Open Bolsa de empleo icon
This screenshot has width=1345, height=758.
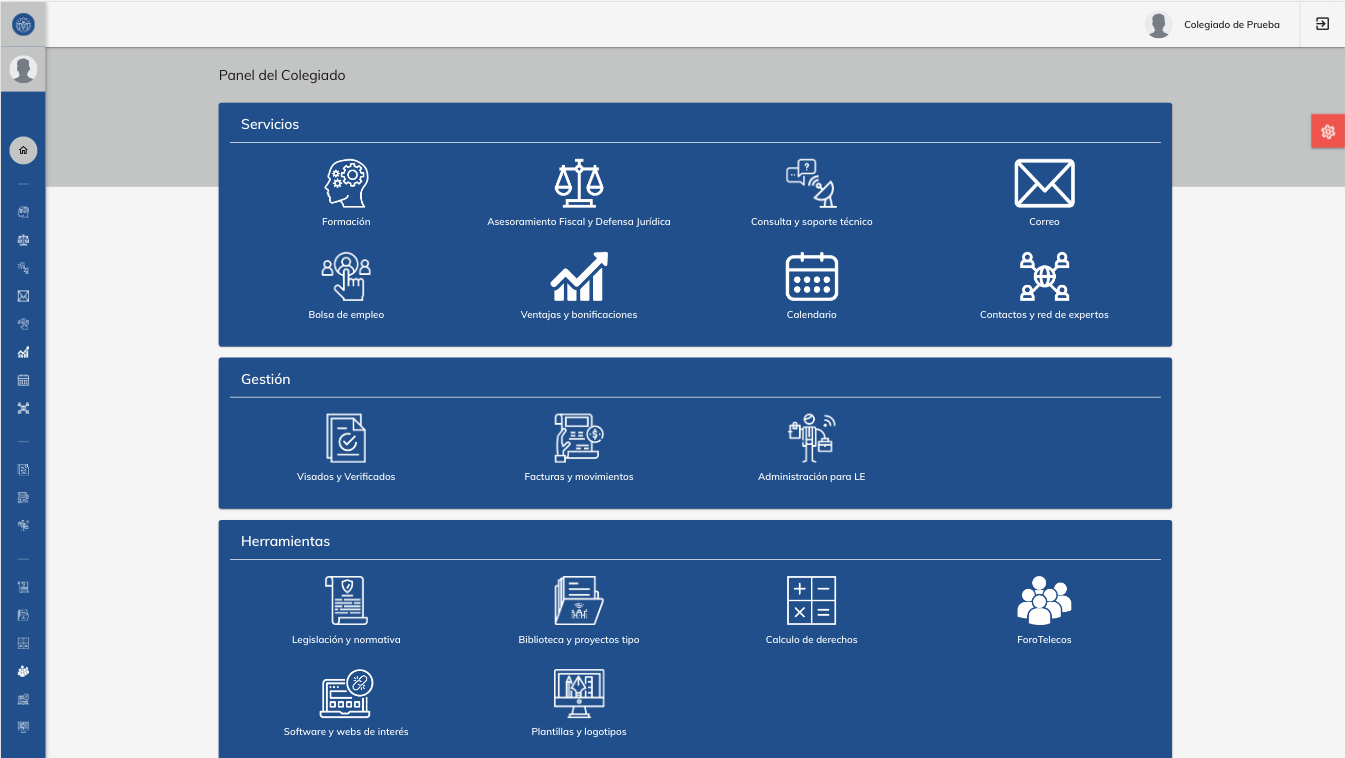point(346,277)
